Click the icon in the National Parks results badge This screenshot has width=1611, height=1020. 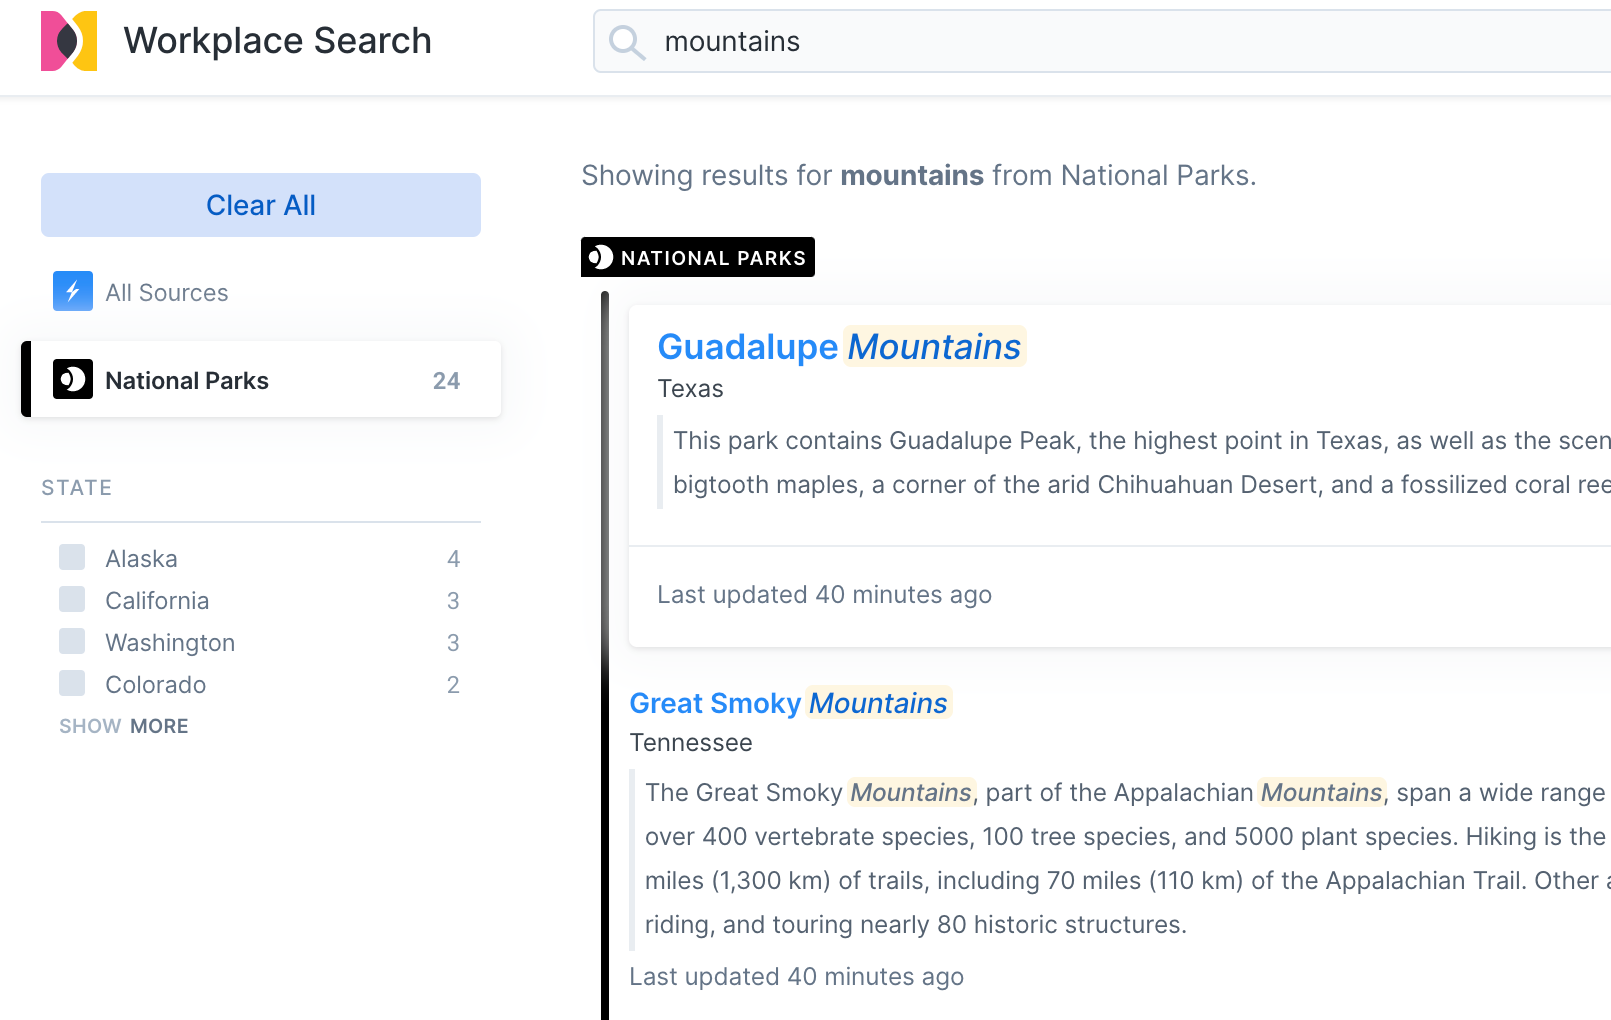point(601,257)
